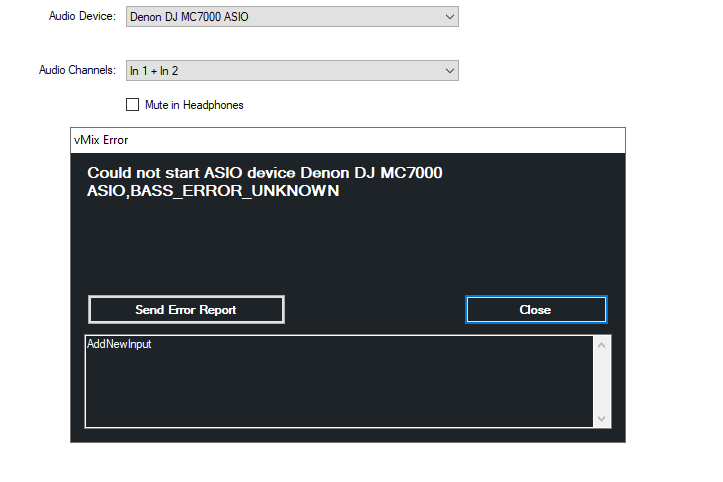This screenshot has width=723, height=482.
Task: Close the vMix Error dialog
Action: pos(536,309)
